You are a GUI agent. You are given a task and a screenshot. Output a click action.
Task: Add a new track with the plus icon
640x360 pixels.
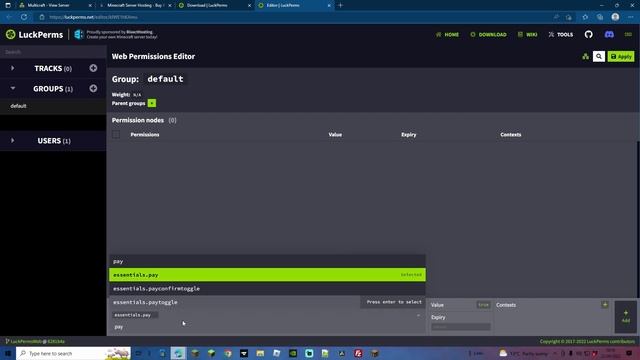click(93, 68)
